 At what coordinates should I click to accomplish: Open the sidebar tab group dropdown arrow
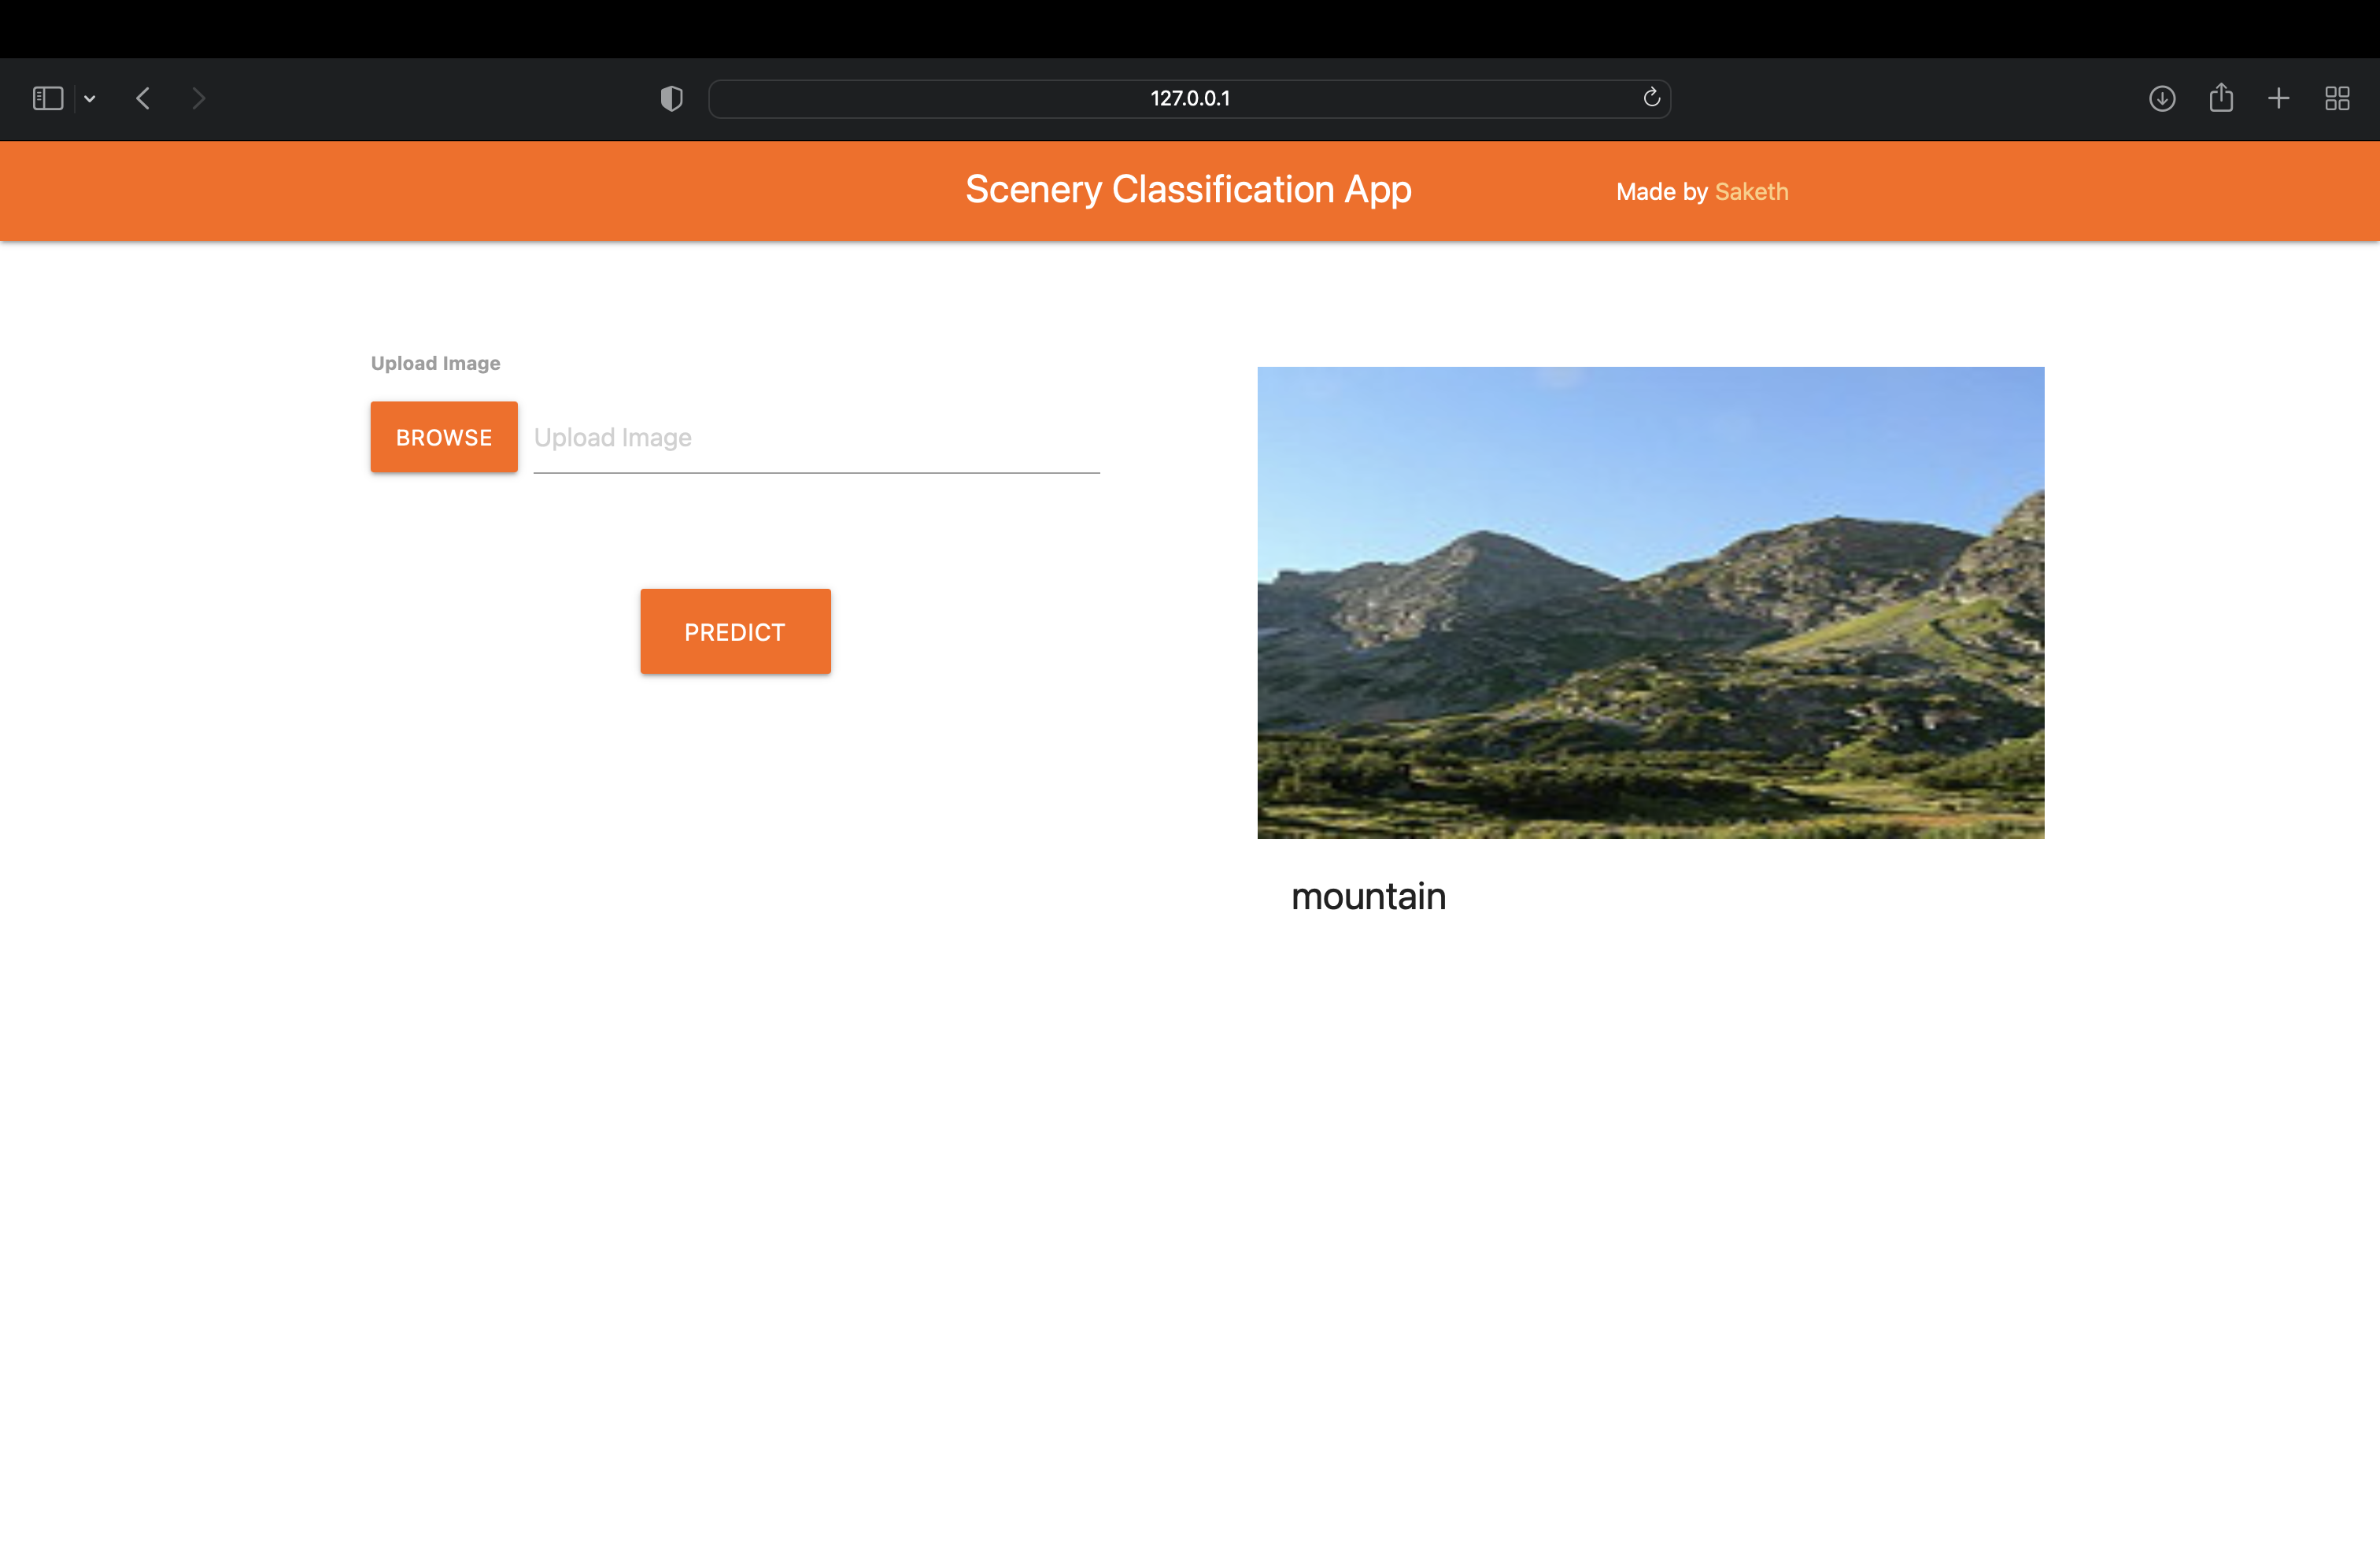(x=90, y=98)
